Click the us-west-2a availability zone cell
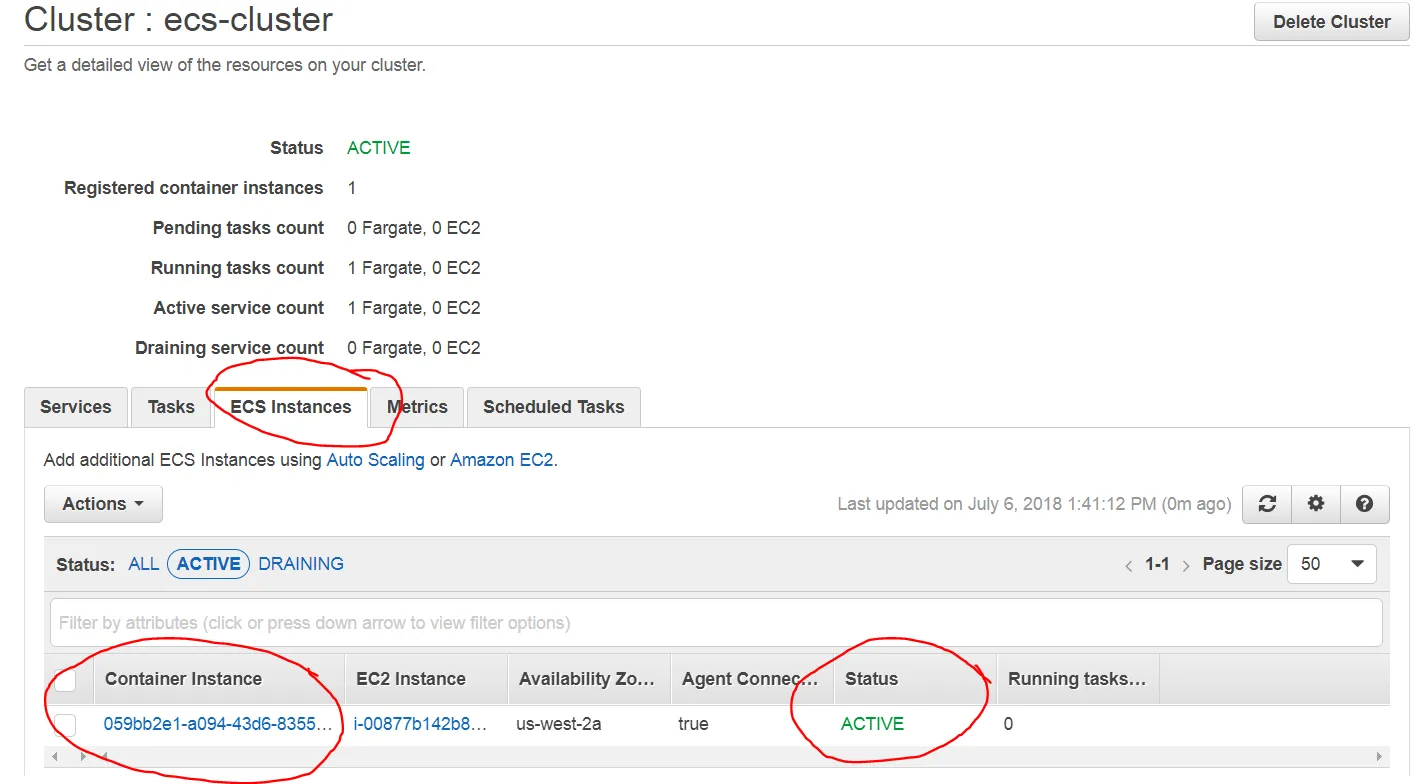 coord(559,724)
